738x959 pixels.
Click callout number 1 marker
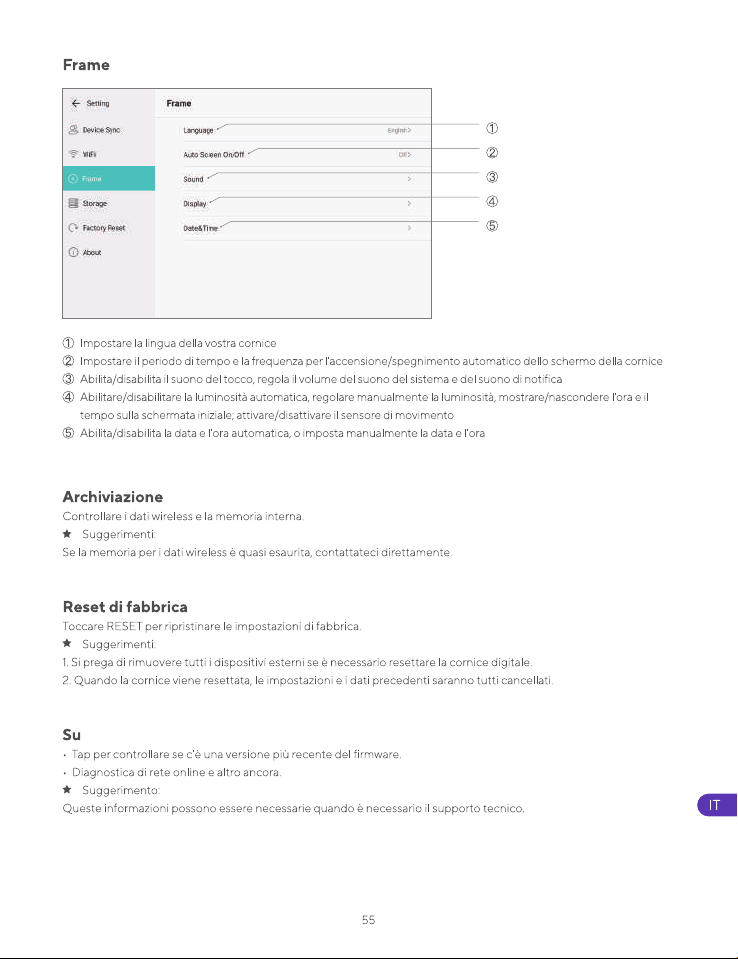tap(492, 128)
